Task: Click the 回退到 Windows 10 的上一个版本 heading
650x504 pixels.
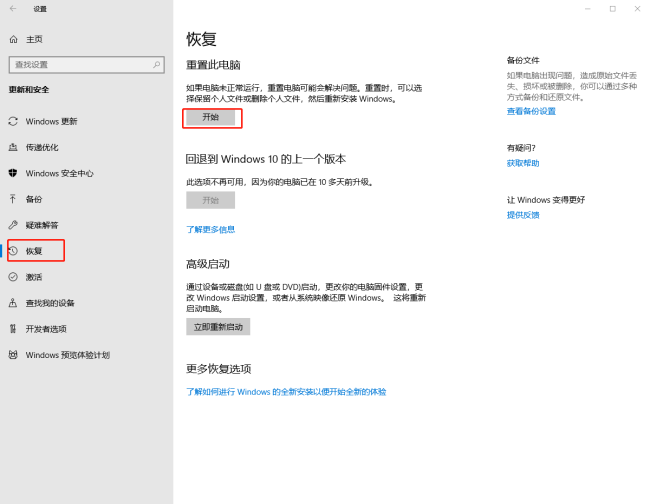Action: (266, 159)
